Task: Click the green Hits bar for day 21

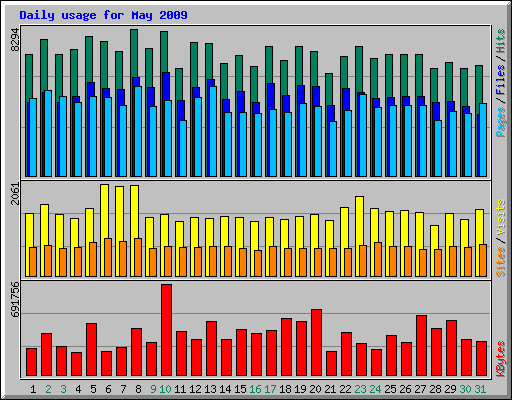Action: click(329, 89)
